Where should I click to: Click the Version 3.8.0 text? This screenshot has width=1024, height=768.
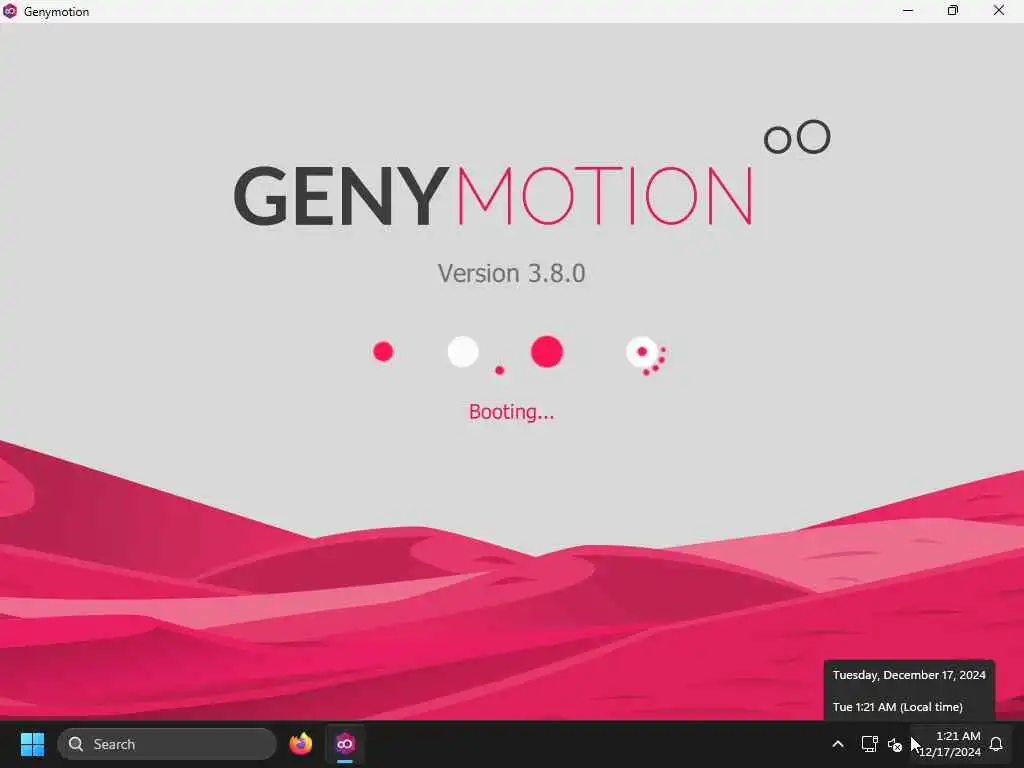pos(511,273)
